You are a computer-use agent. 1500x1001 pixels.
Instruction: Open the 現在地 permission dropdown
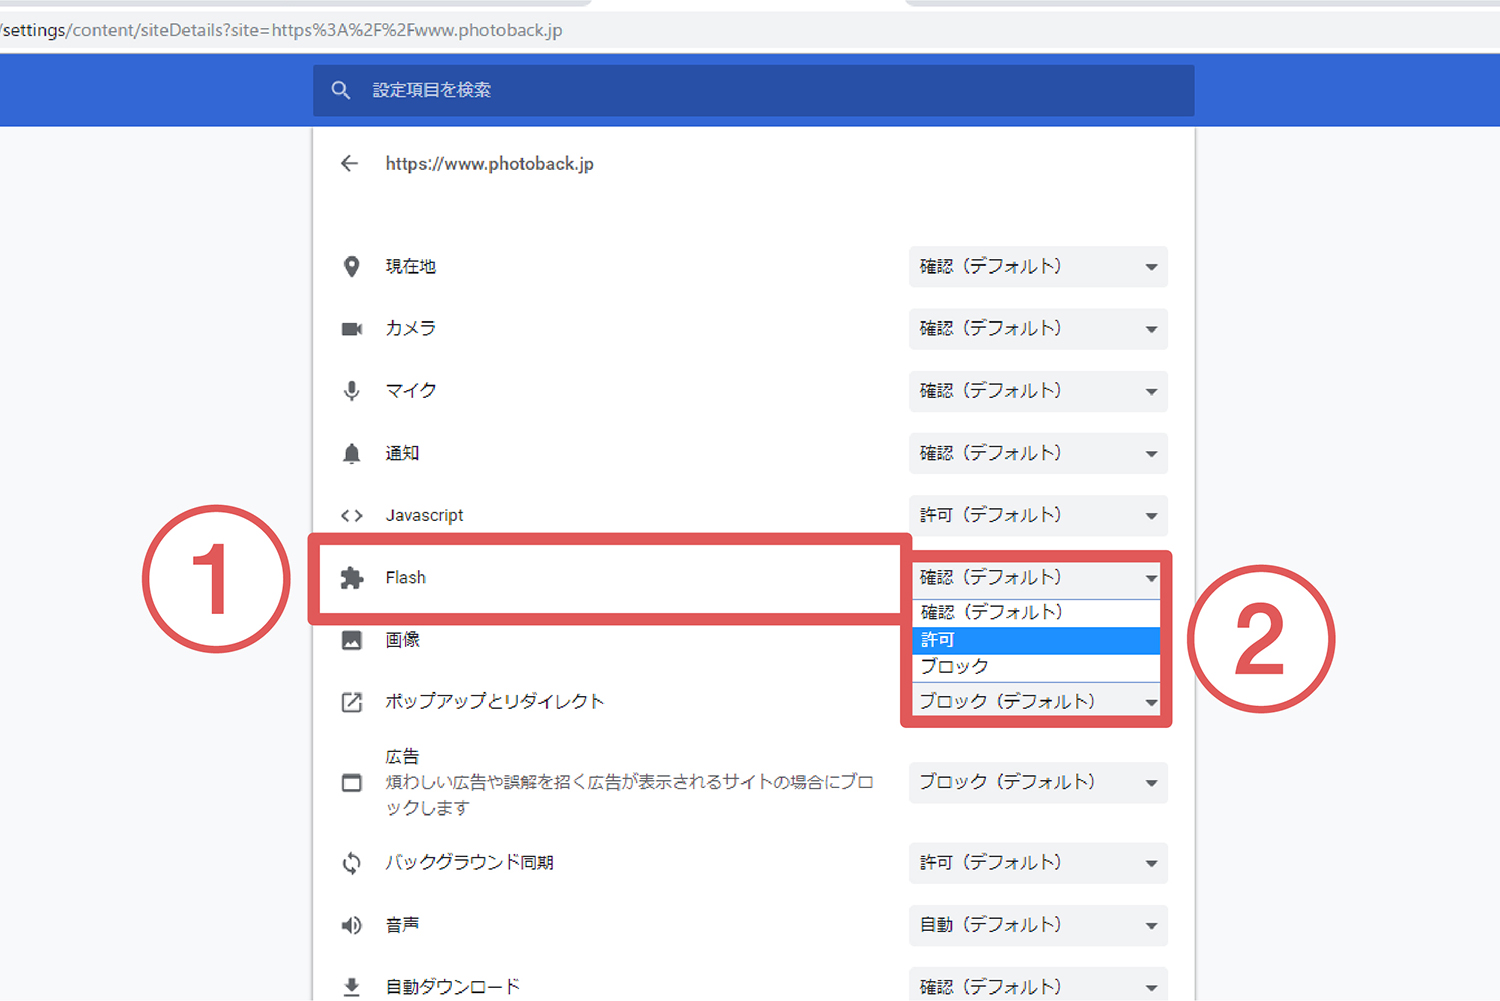click(x=1038, y=267)
